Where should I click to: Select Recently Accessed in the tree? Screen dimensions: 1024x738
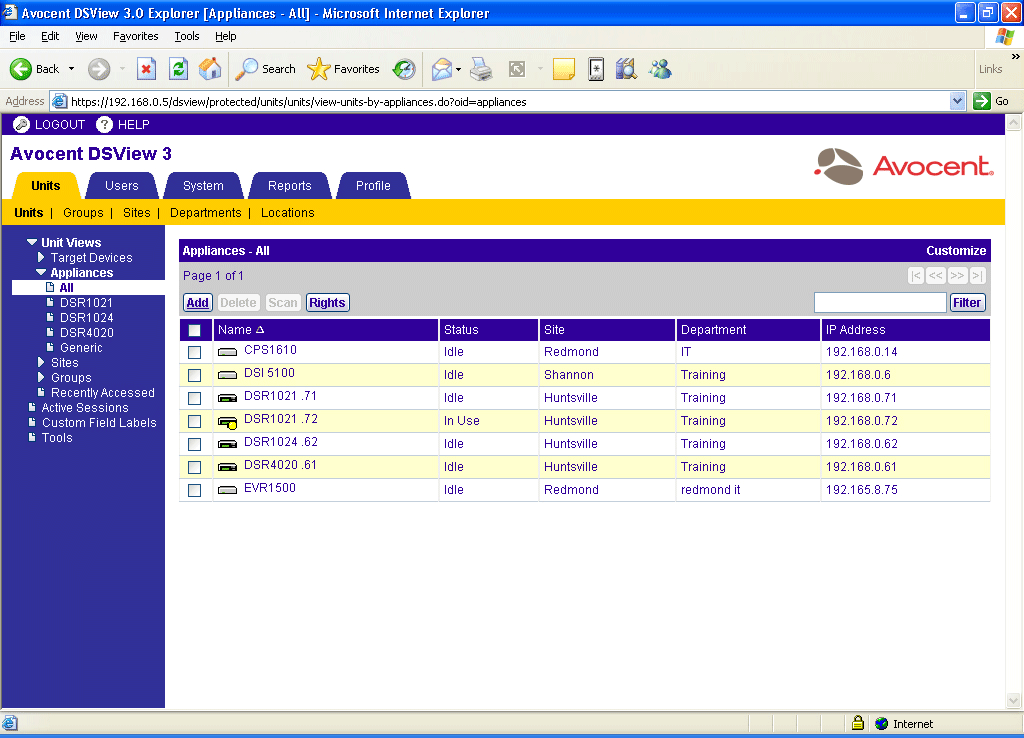(x=103, y=393)
